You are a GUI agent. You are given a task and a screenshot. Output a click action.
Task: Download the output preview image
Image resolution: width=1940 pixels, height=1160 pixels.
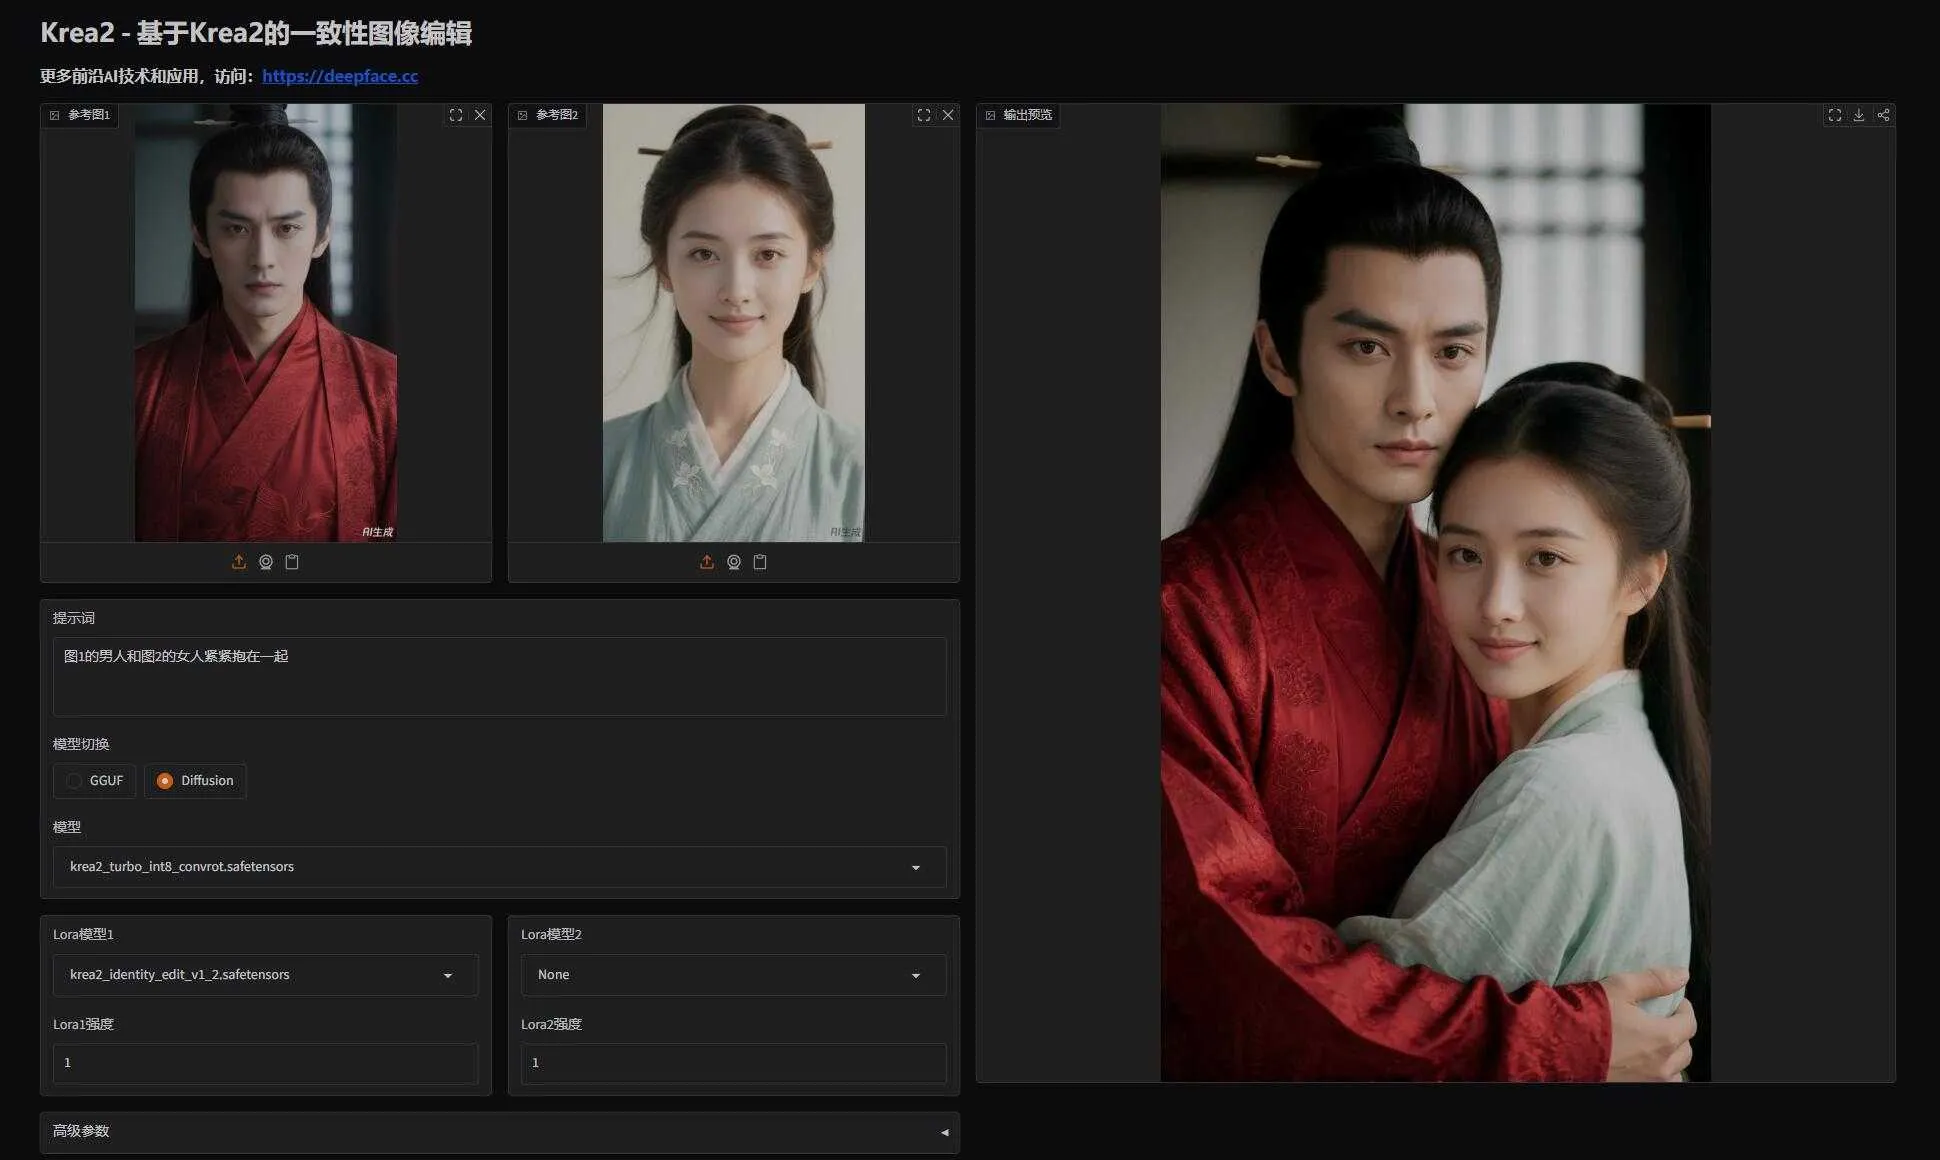pyautogui.click(x=1859, y=115)
